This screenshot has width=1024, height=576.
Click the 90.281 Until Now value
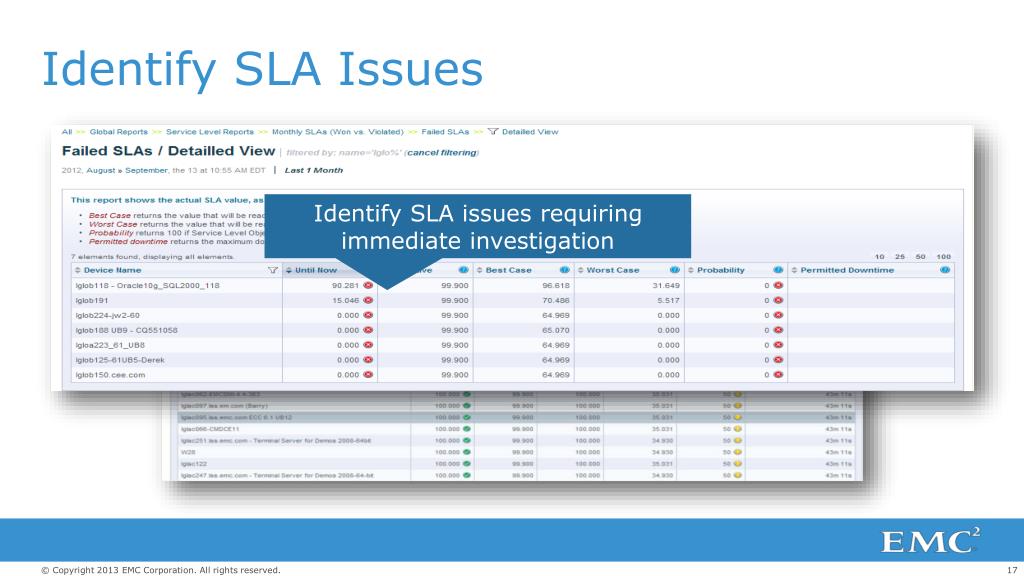coord(345,285)
